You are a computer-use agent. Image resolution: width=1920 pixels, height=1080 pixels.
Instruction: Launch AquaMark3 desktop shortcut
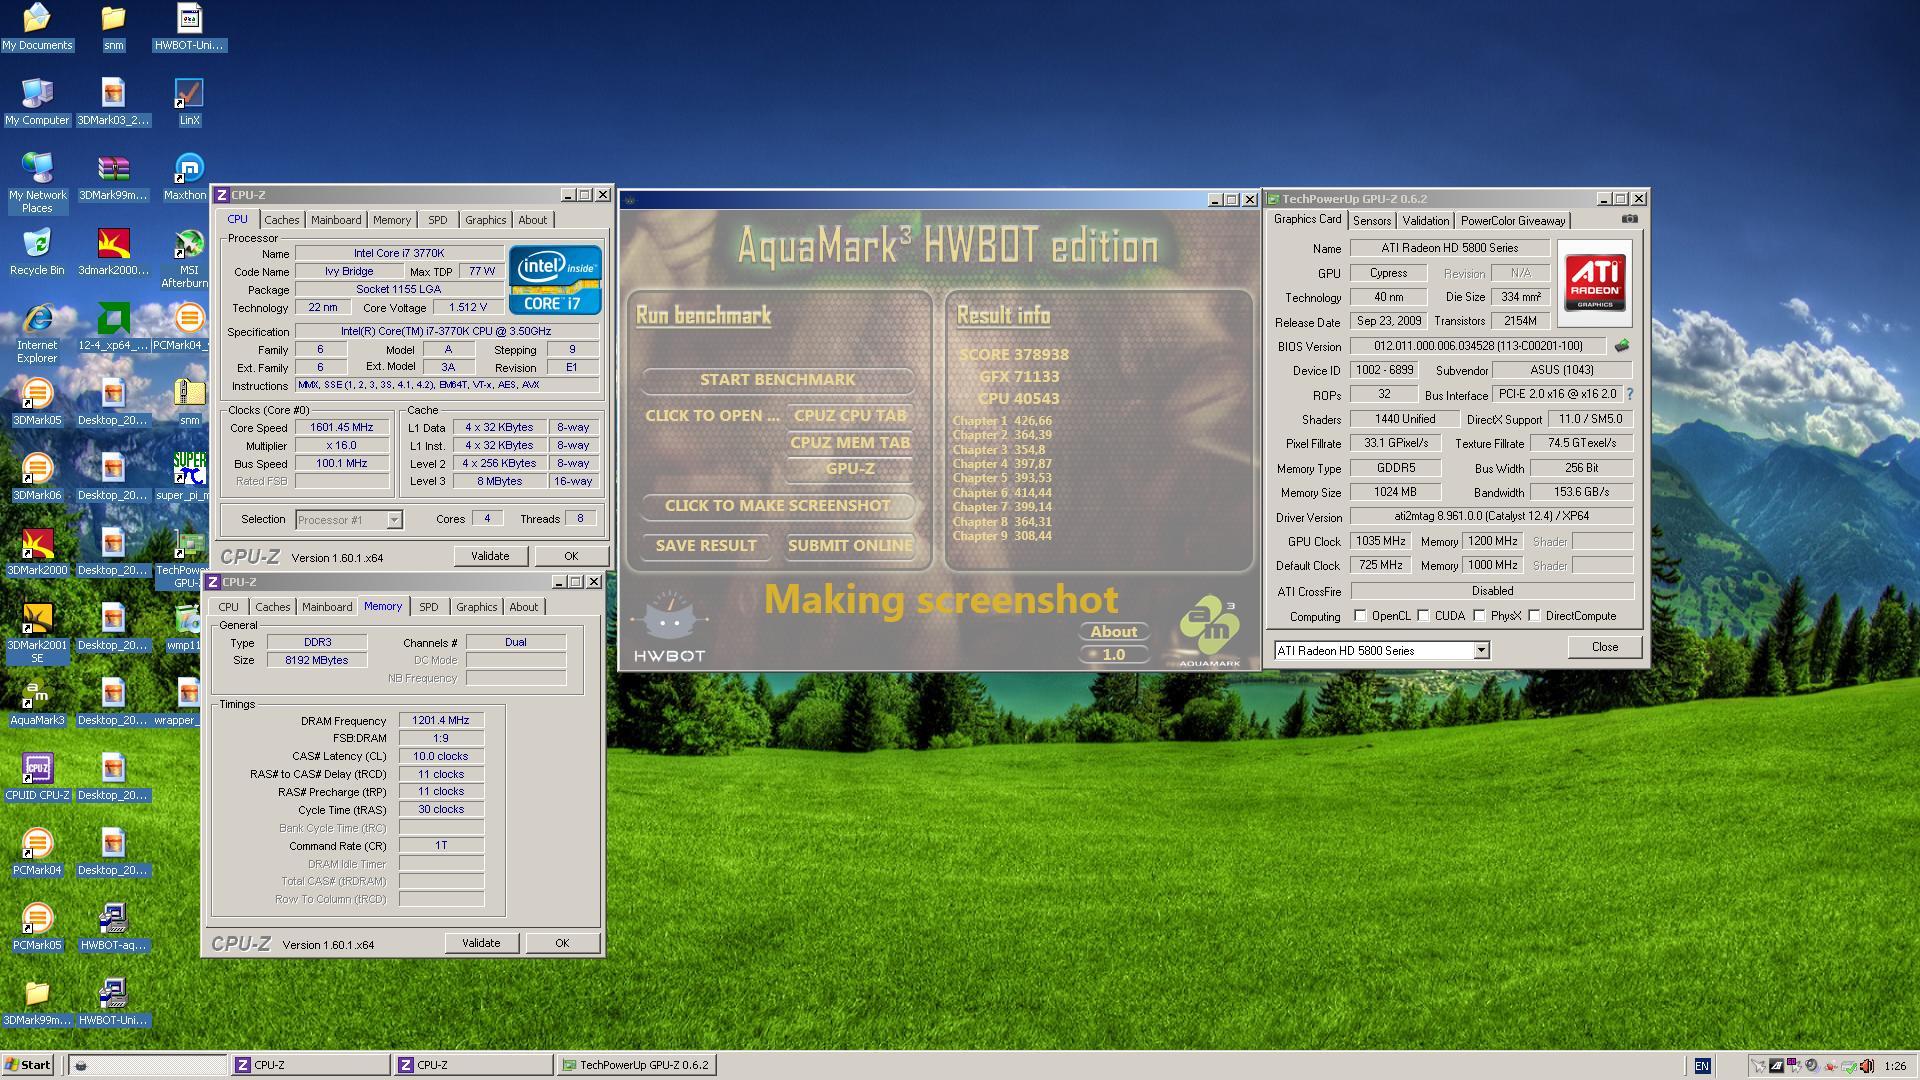37,702
